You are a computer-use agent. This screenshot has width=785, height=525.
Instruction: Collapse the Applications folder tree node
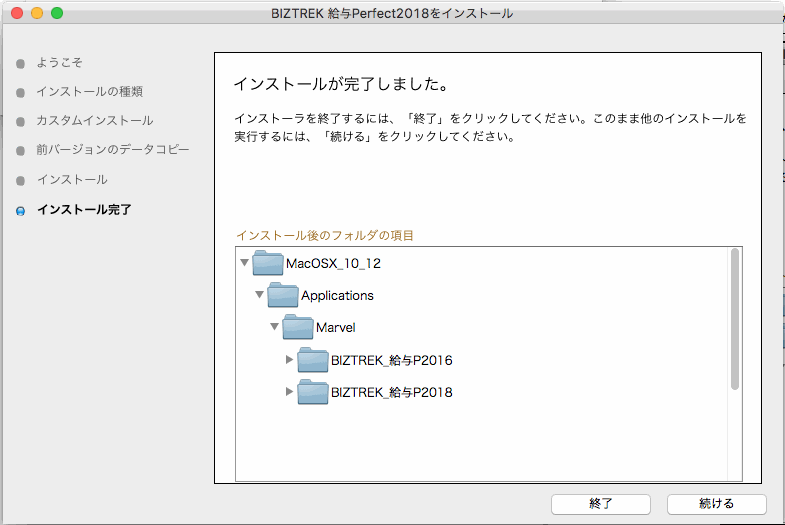(x=260, y=296)
